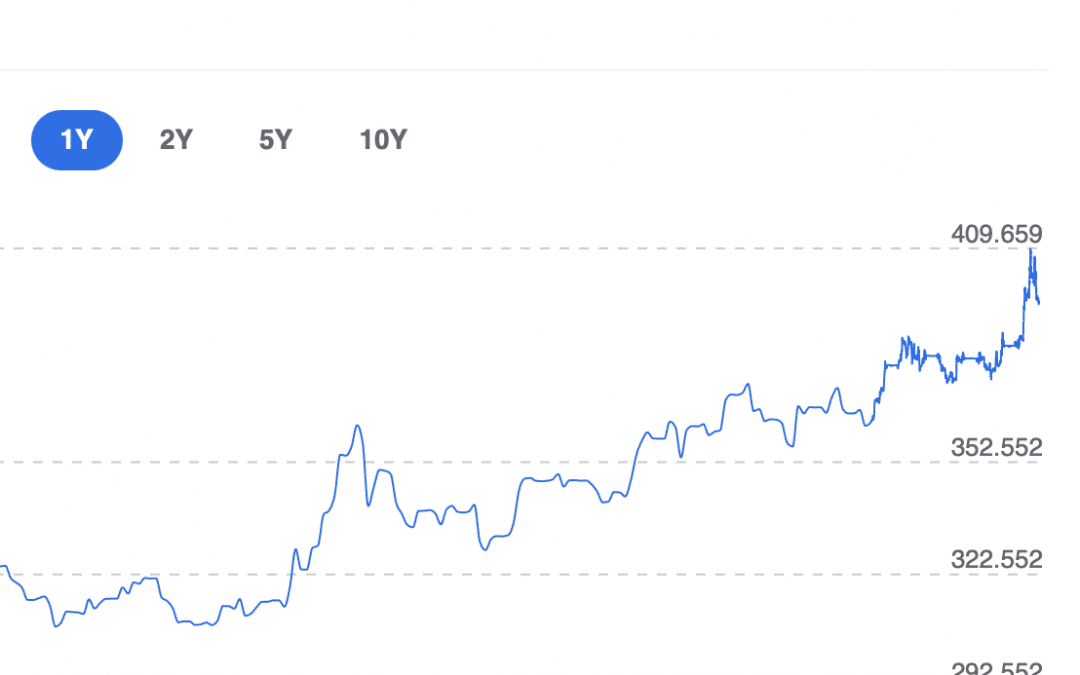Click the partially visible 292.552 axis label
The image size is (1080, 675).
click(x=996, y=668)
